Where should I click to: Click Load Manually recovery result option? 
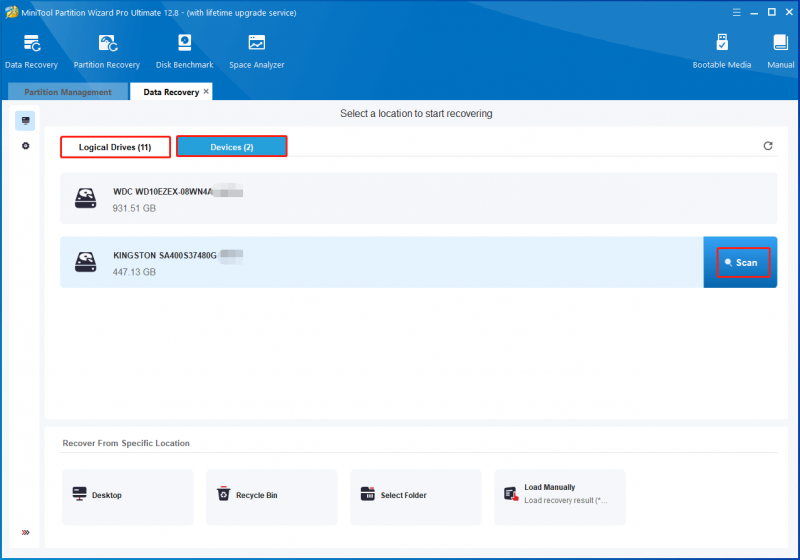[560, 497]
